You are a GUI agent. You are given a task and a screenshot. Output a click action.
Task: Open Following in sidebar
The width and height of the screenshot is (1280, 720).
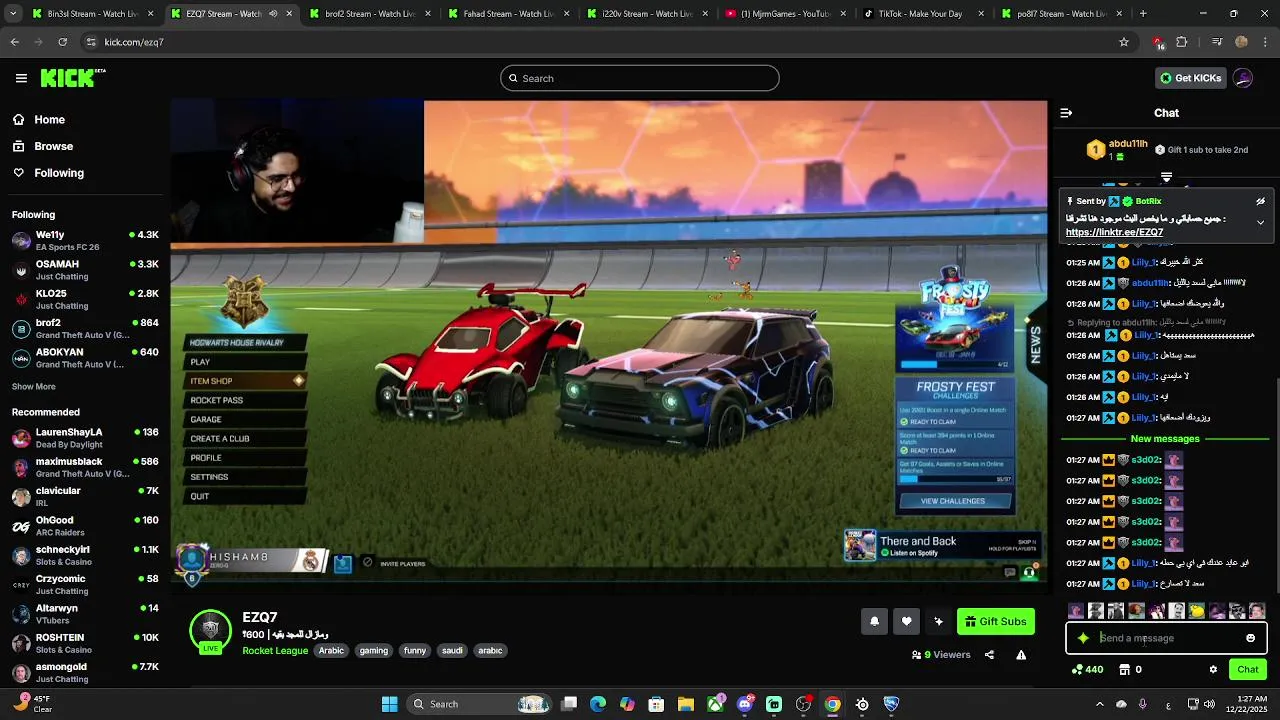click(48, 173)
